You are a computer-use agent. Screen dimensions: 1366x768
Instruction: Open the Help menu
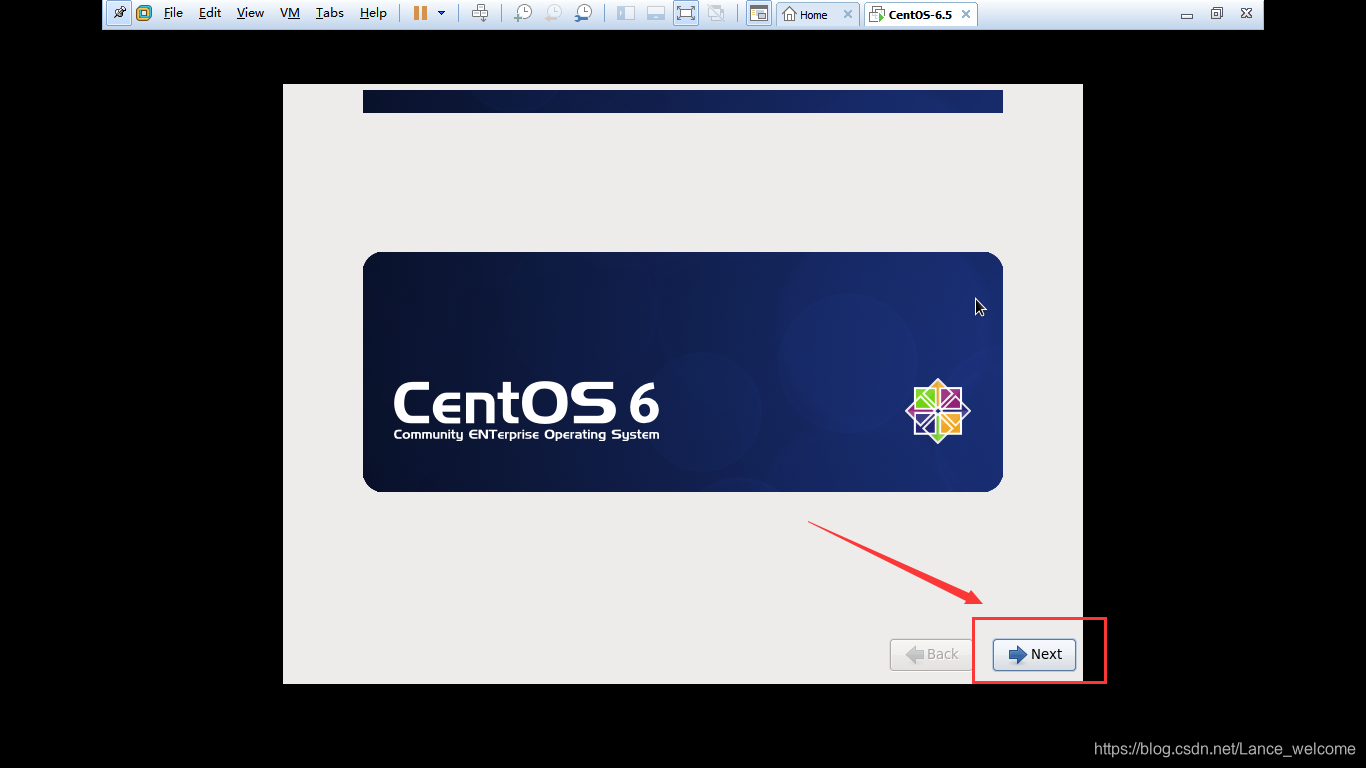pos(373,14)
